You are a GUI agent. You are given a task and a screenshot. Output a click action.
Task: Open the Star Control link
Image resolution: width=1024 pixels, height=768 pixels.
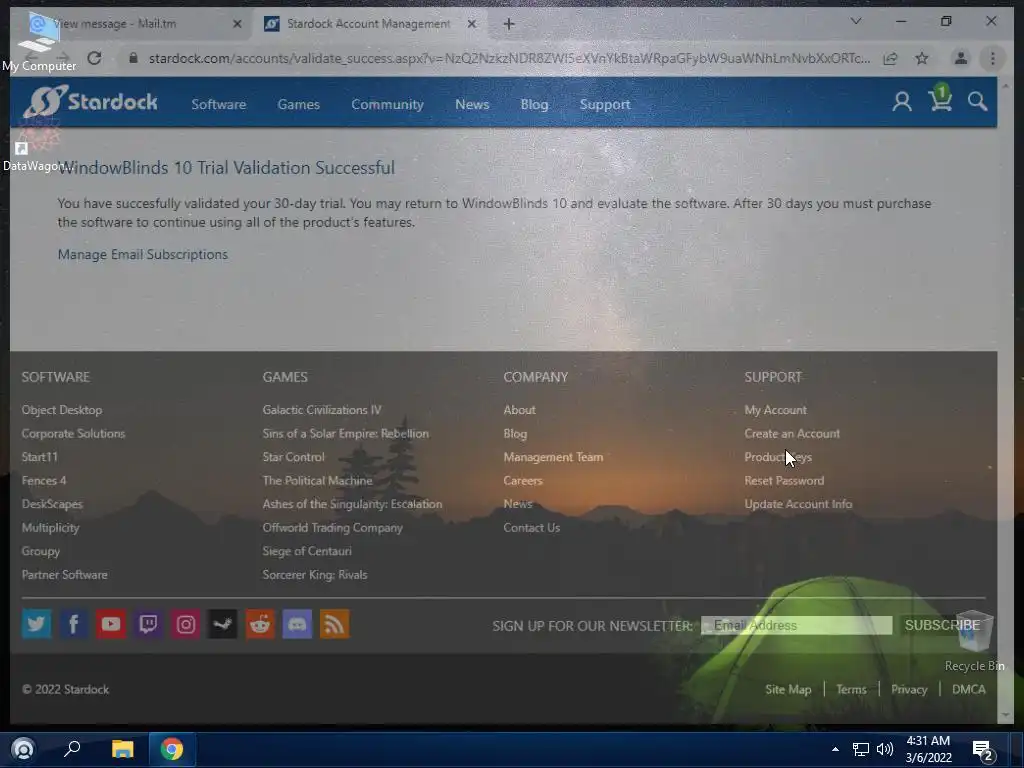pos(293,457)
